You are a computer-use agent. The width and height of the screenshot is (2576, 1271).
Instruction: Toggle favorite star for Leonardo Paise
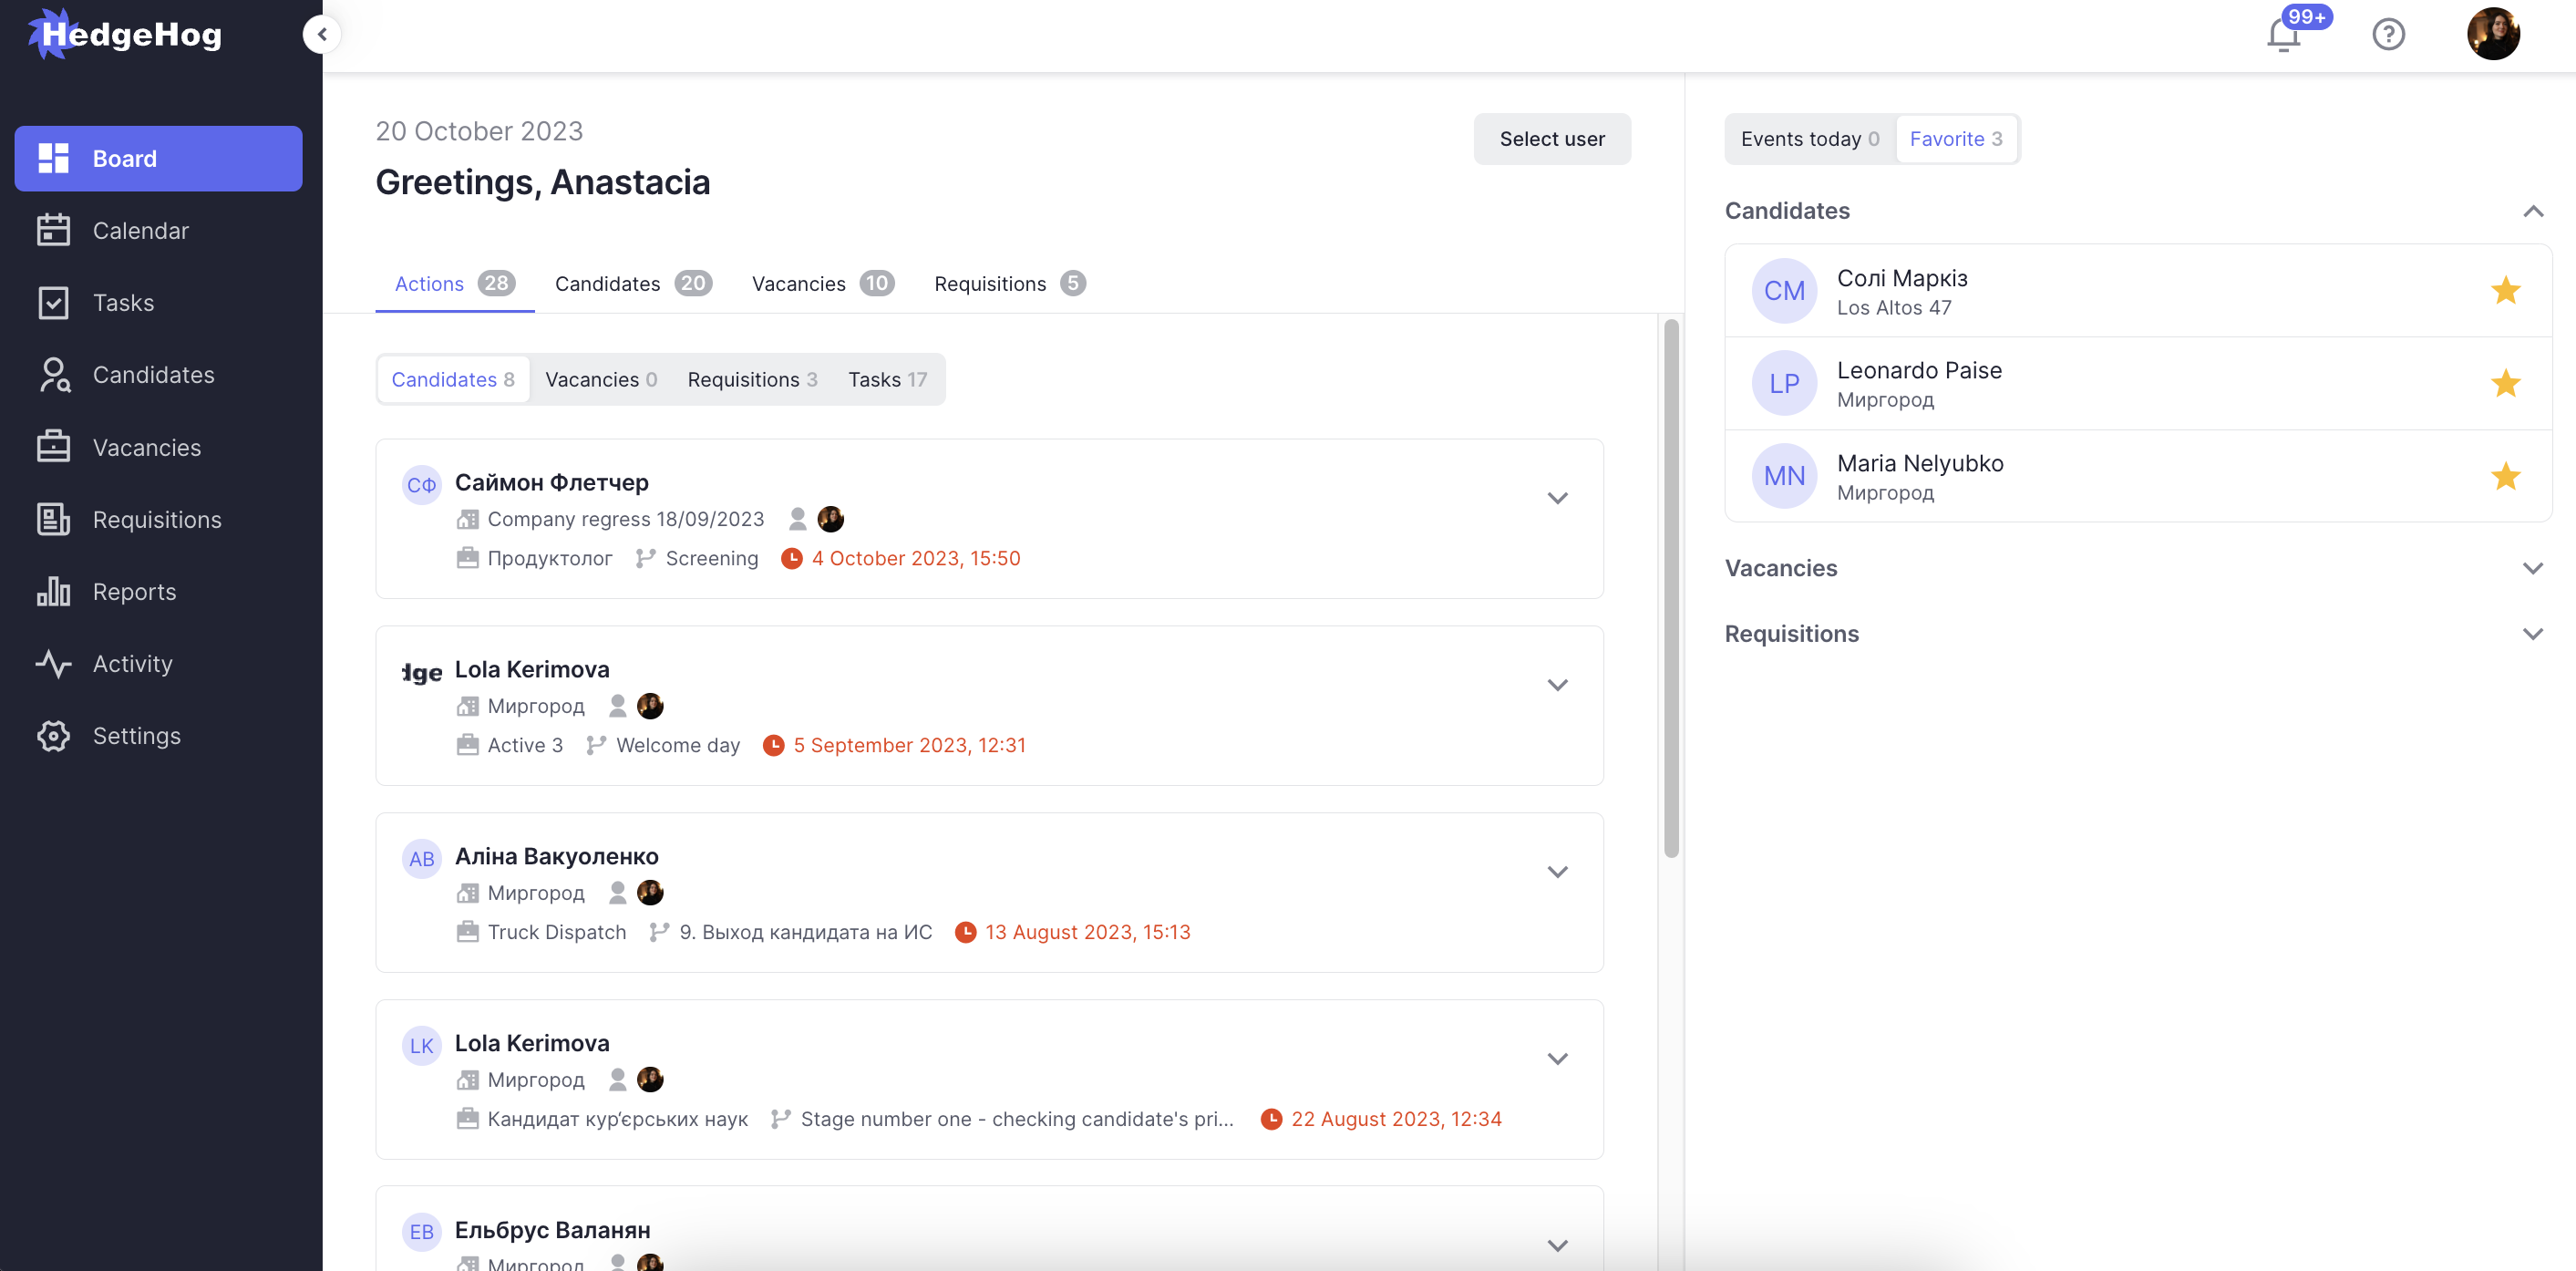(x=2505, y=384)
